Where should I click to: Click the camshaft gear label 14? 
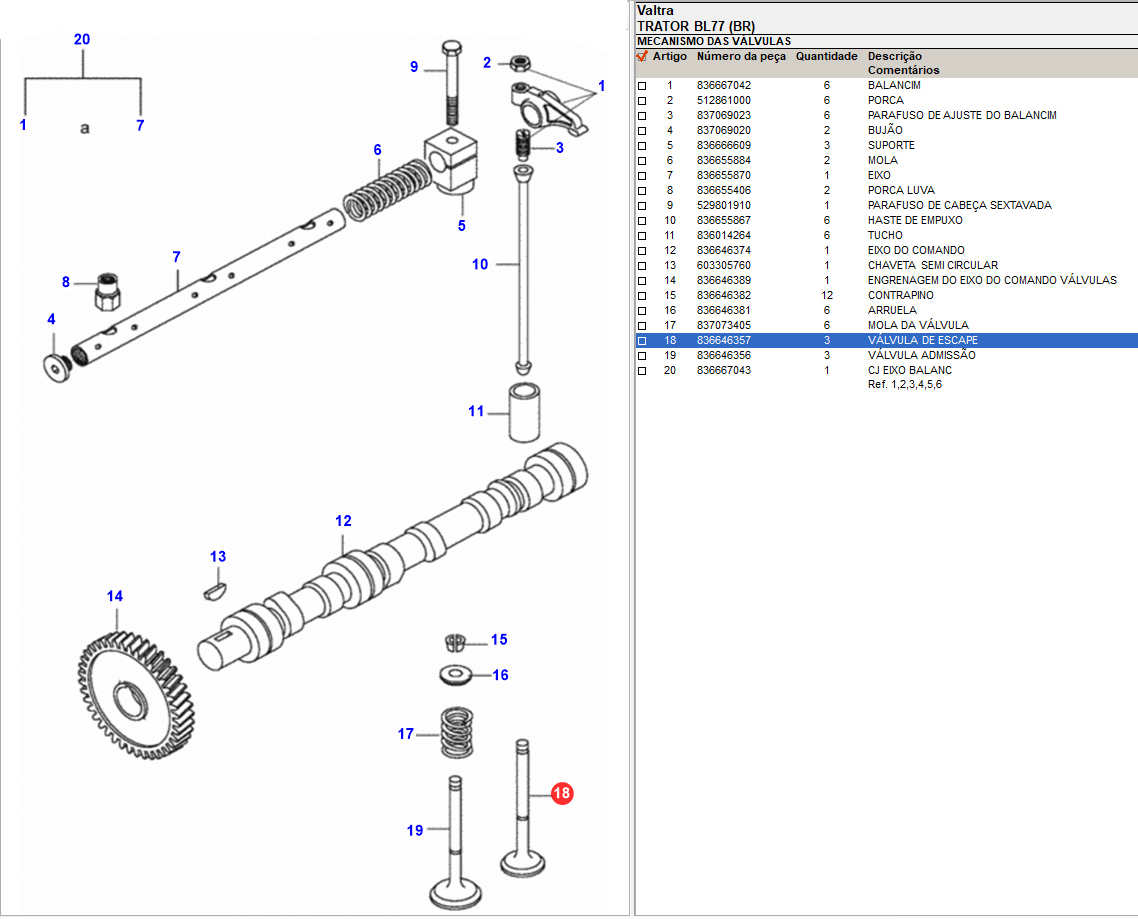115,596
